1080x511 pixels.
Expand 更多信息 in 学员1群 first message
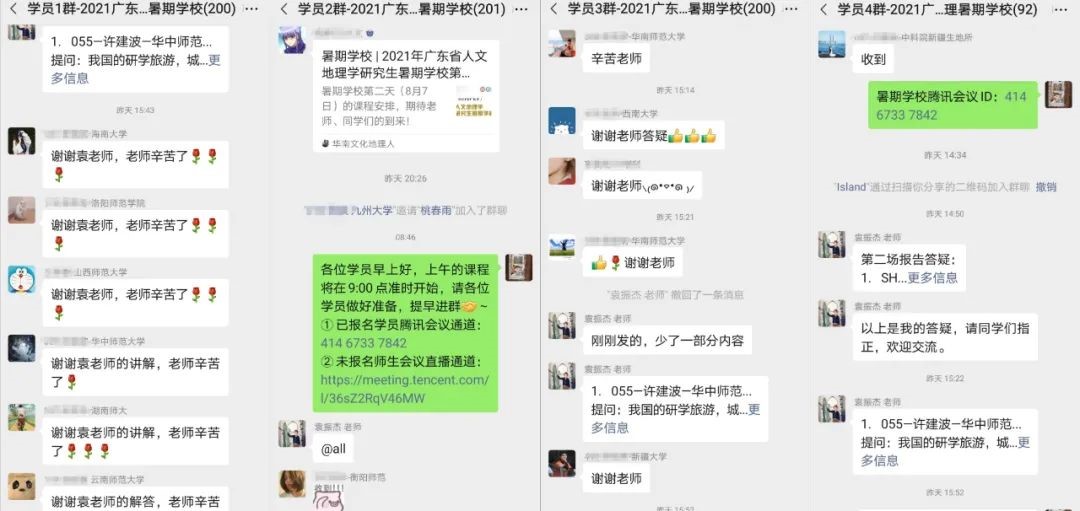(136, 69)
